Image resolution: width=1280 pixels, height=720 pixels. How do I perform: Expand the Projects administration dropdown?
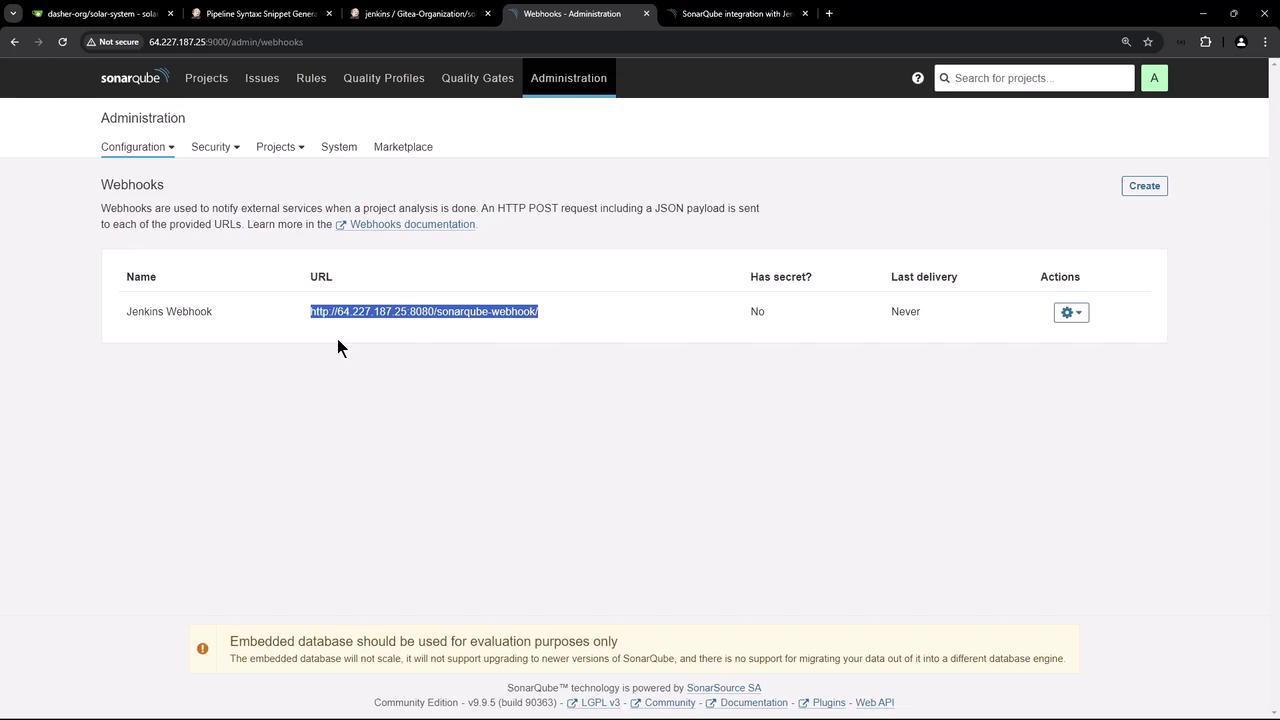point(280,147)
